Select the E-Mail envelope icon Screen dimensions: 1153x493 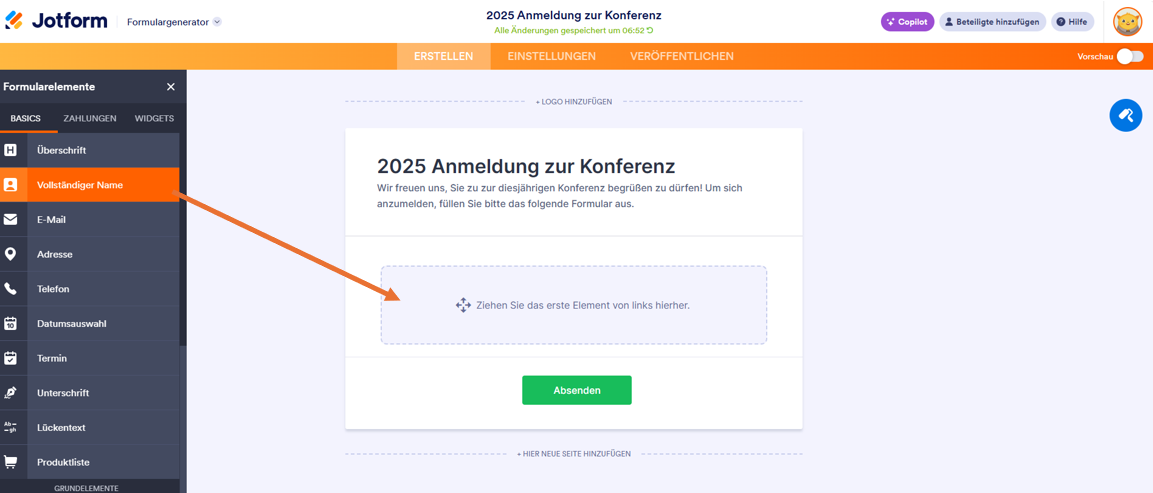(10, 219)
